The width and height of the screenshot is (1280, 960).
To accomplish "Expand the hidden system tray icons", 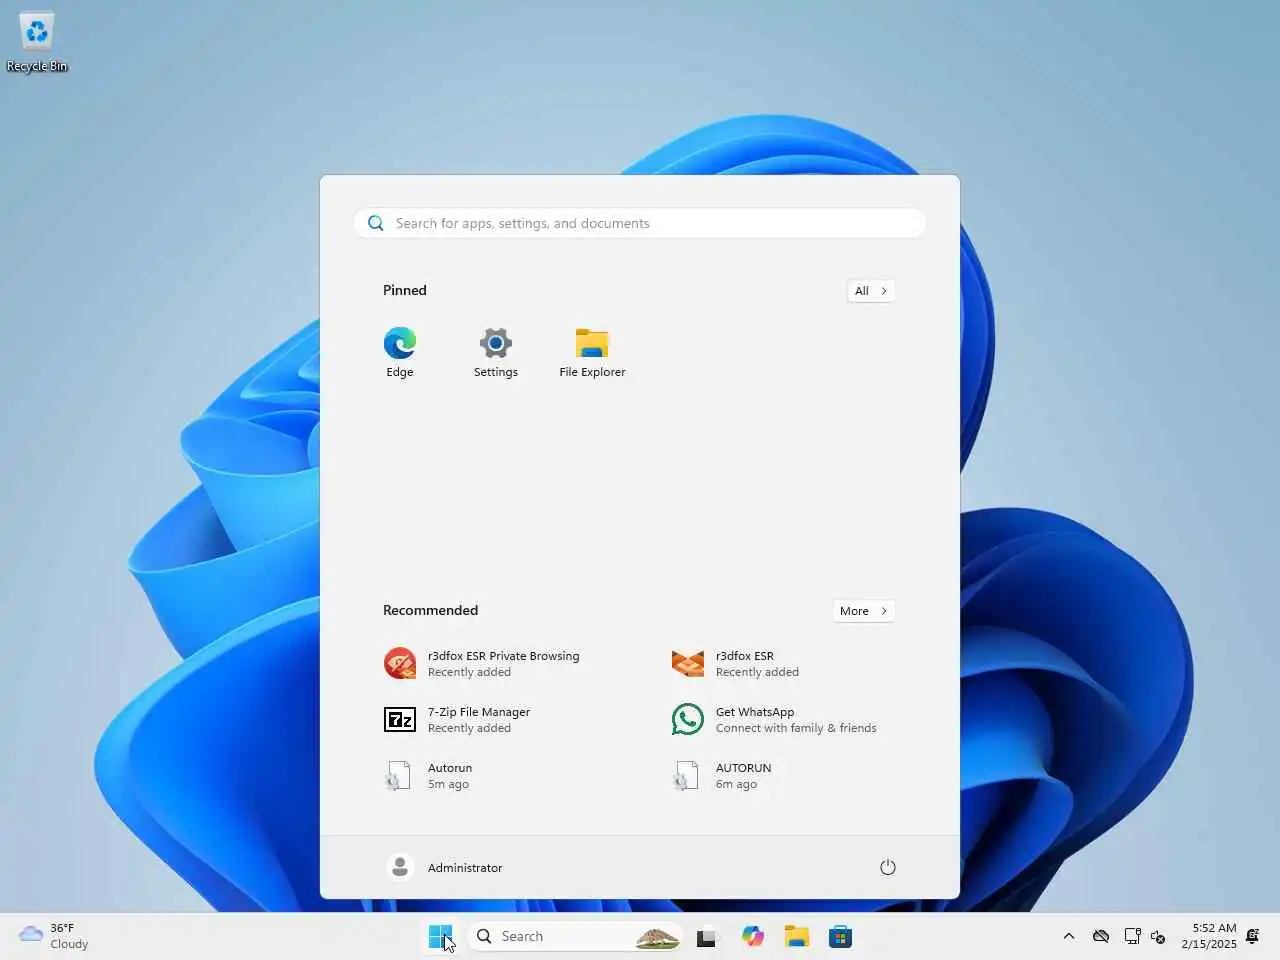I will [x=1069, y=937].
